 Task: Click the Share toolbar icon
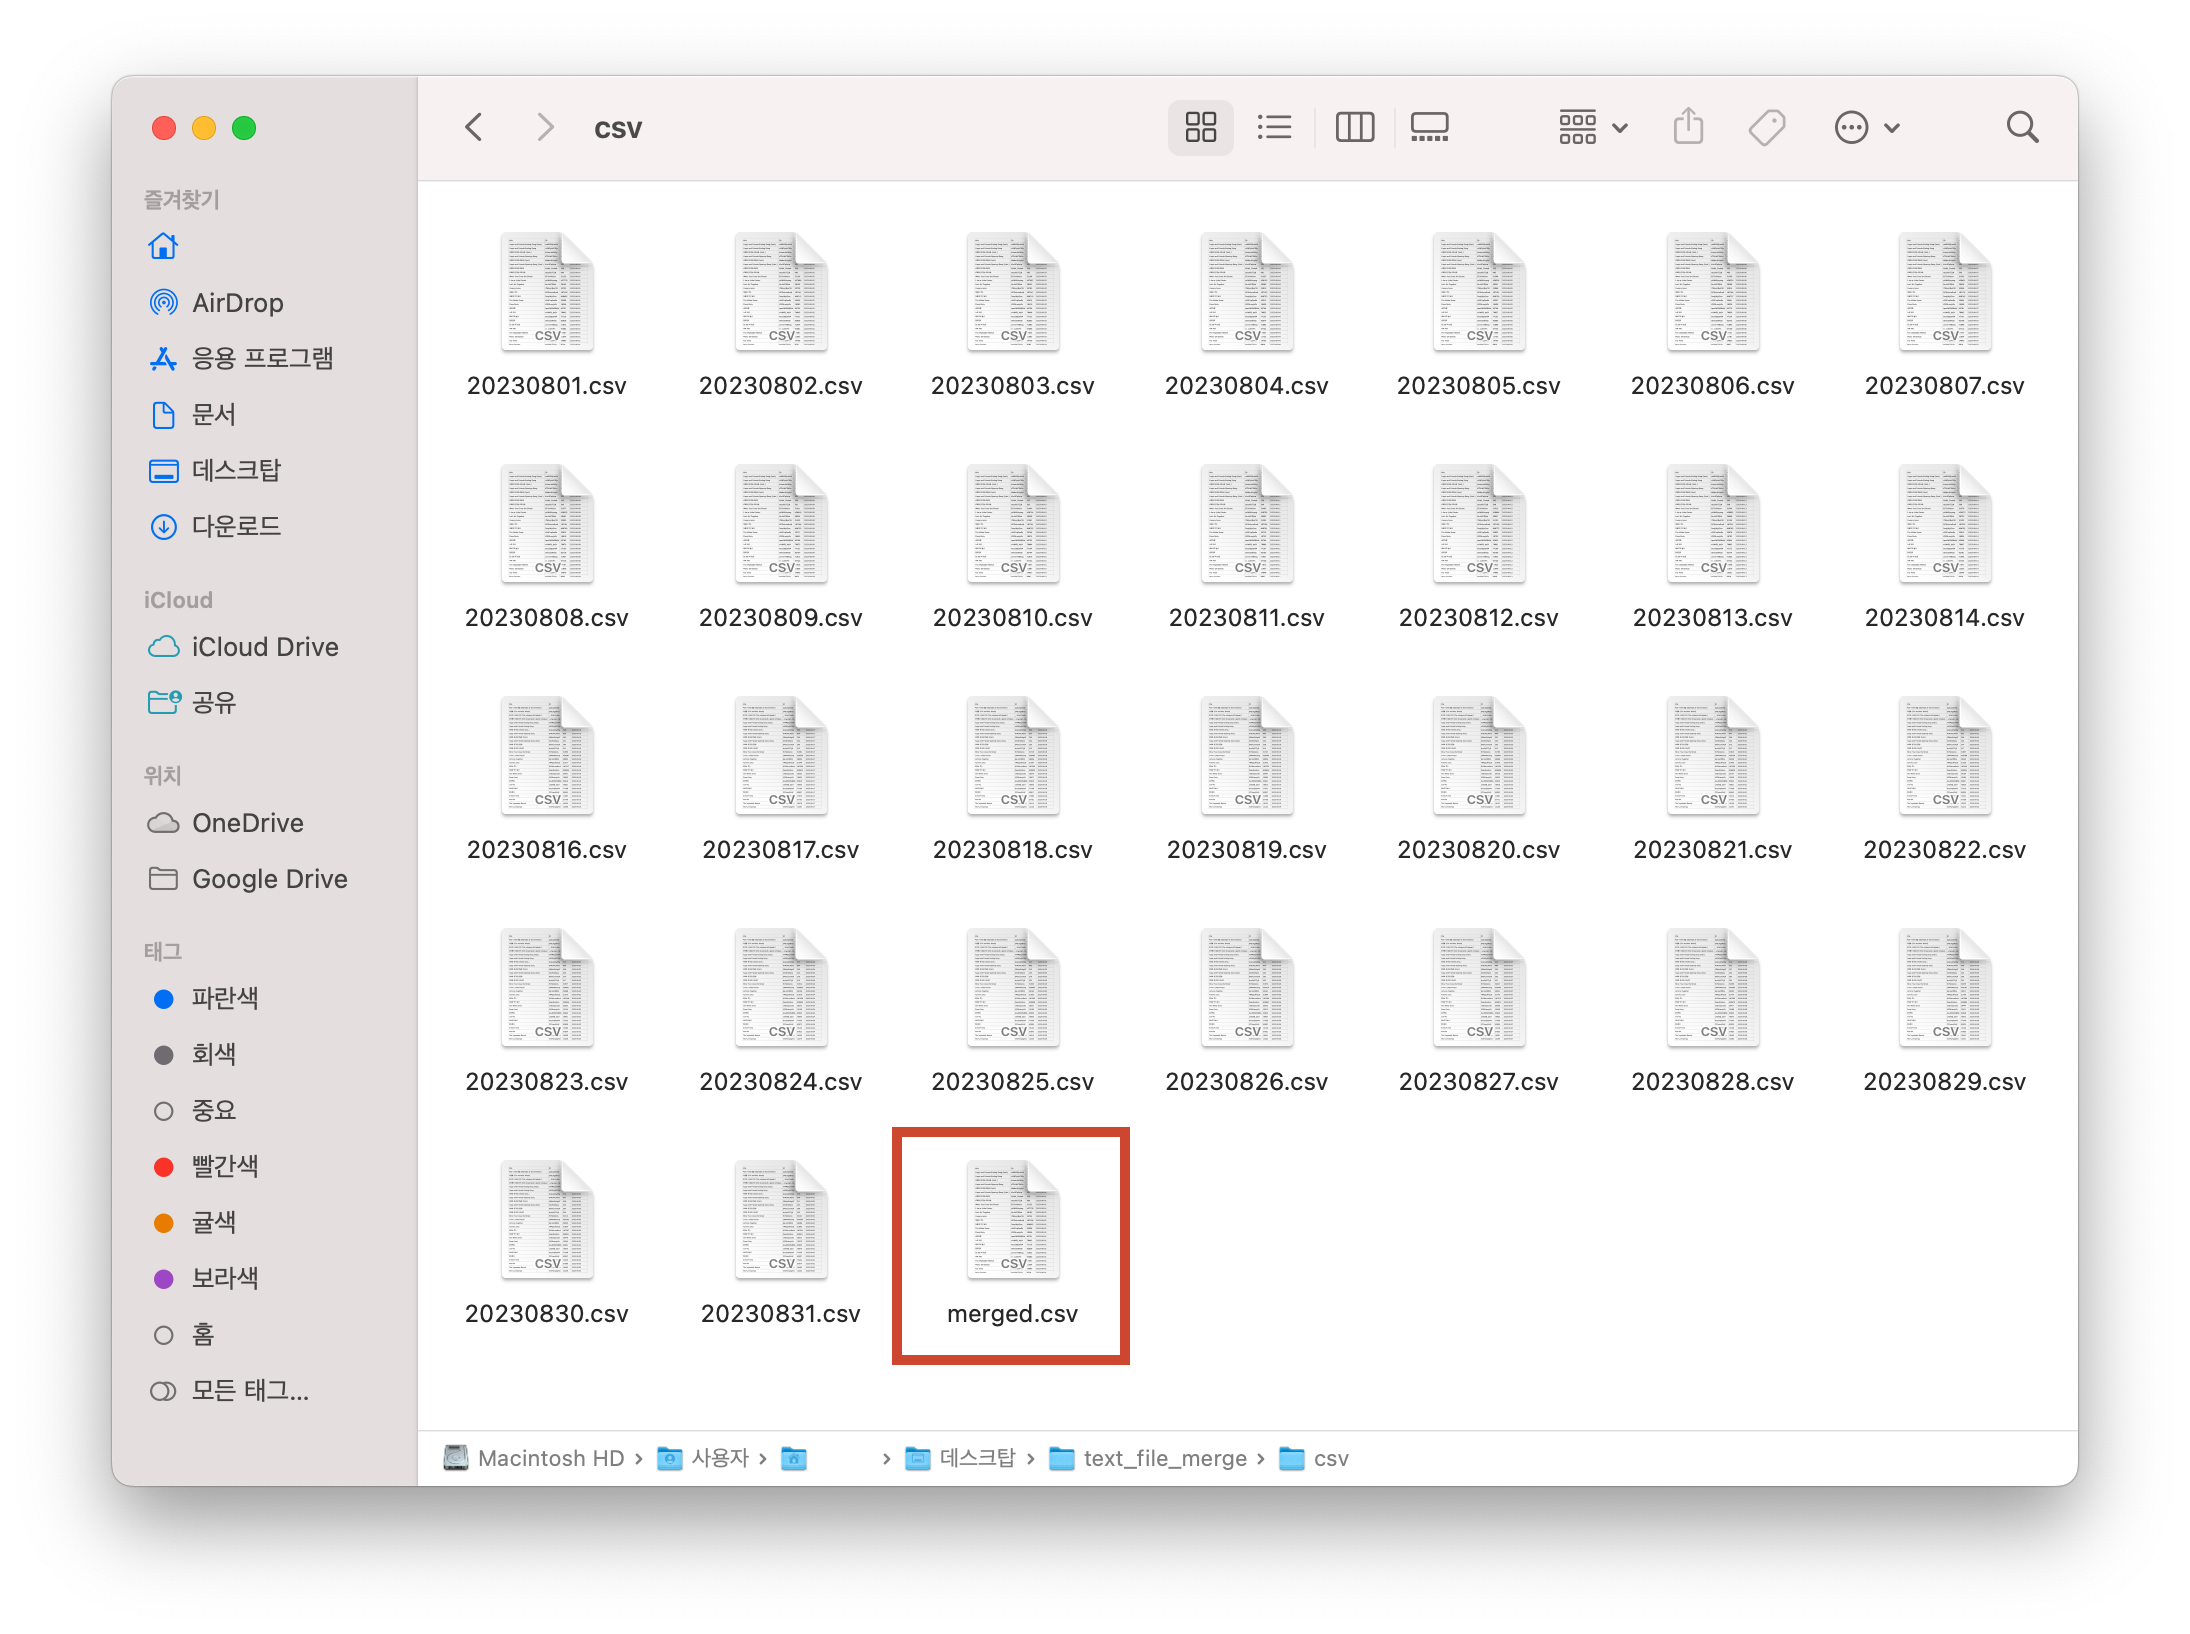coord(1688,127)
